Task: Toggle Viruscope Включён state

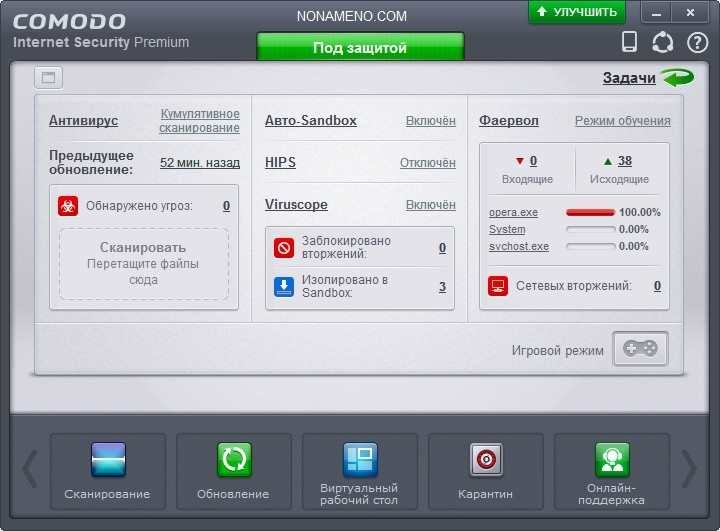Action: coord(430,205)
